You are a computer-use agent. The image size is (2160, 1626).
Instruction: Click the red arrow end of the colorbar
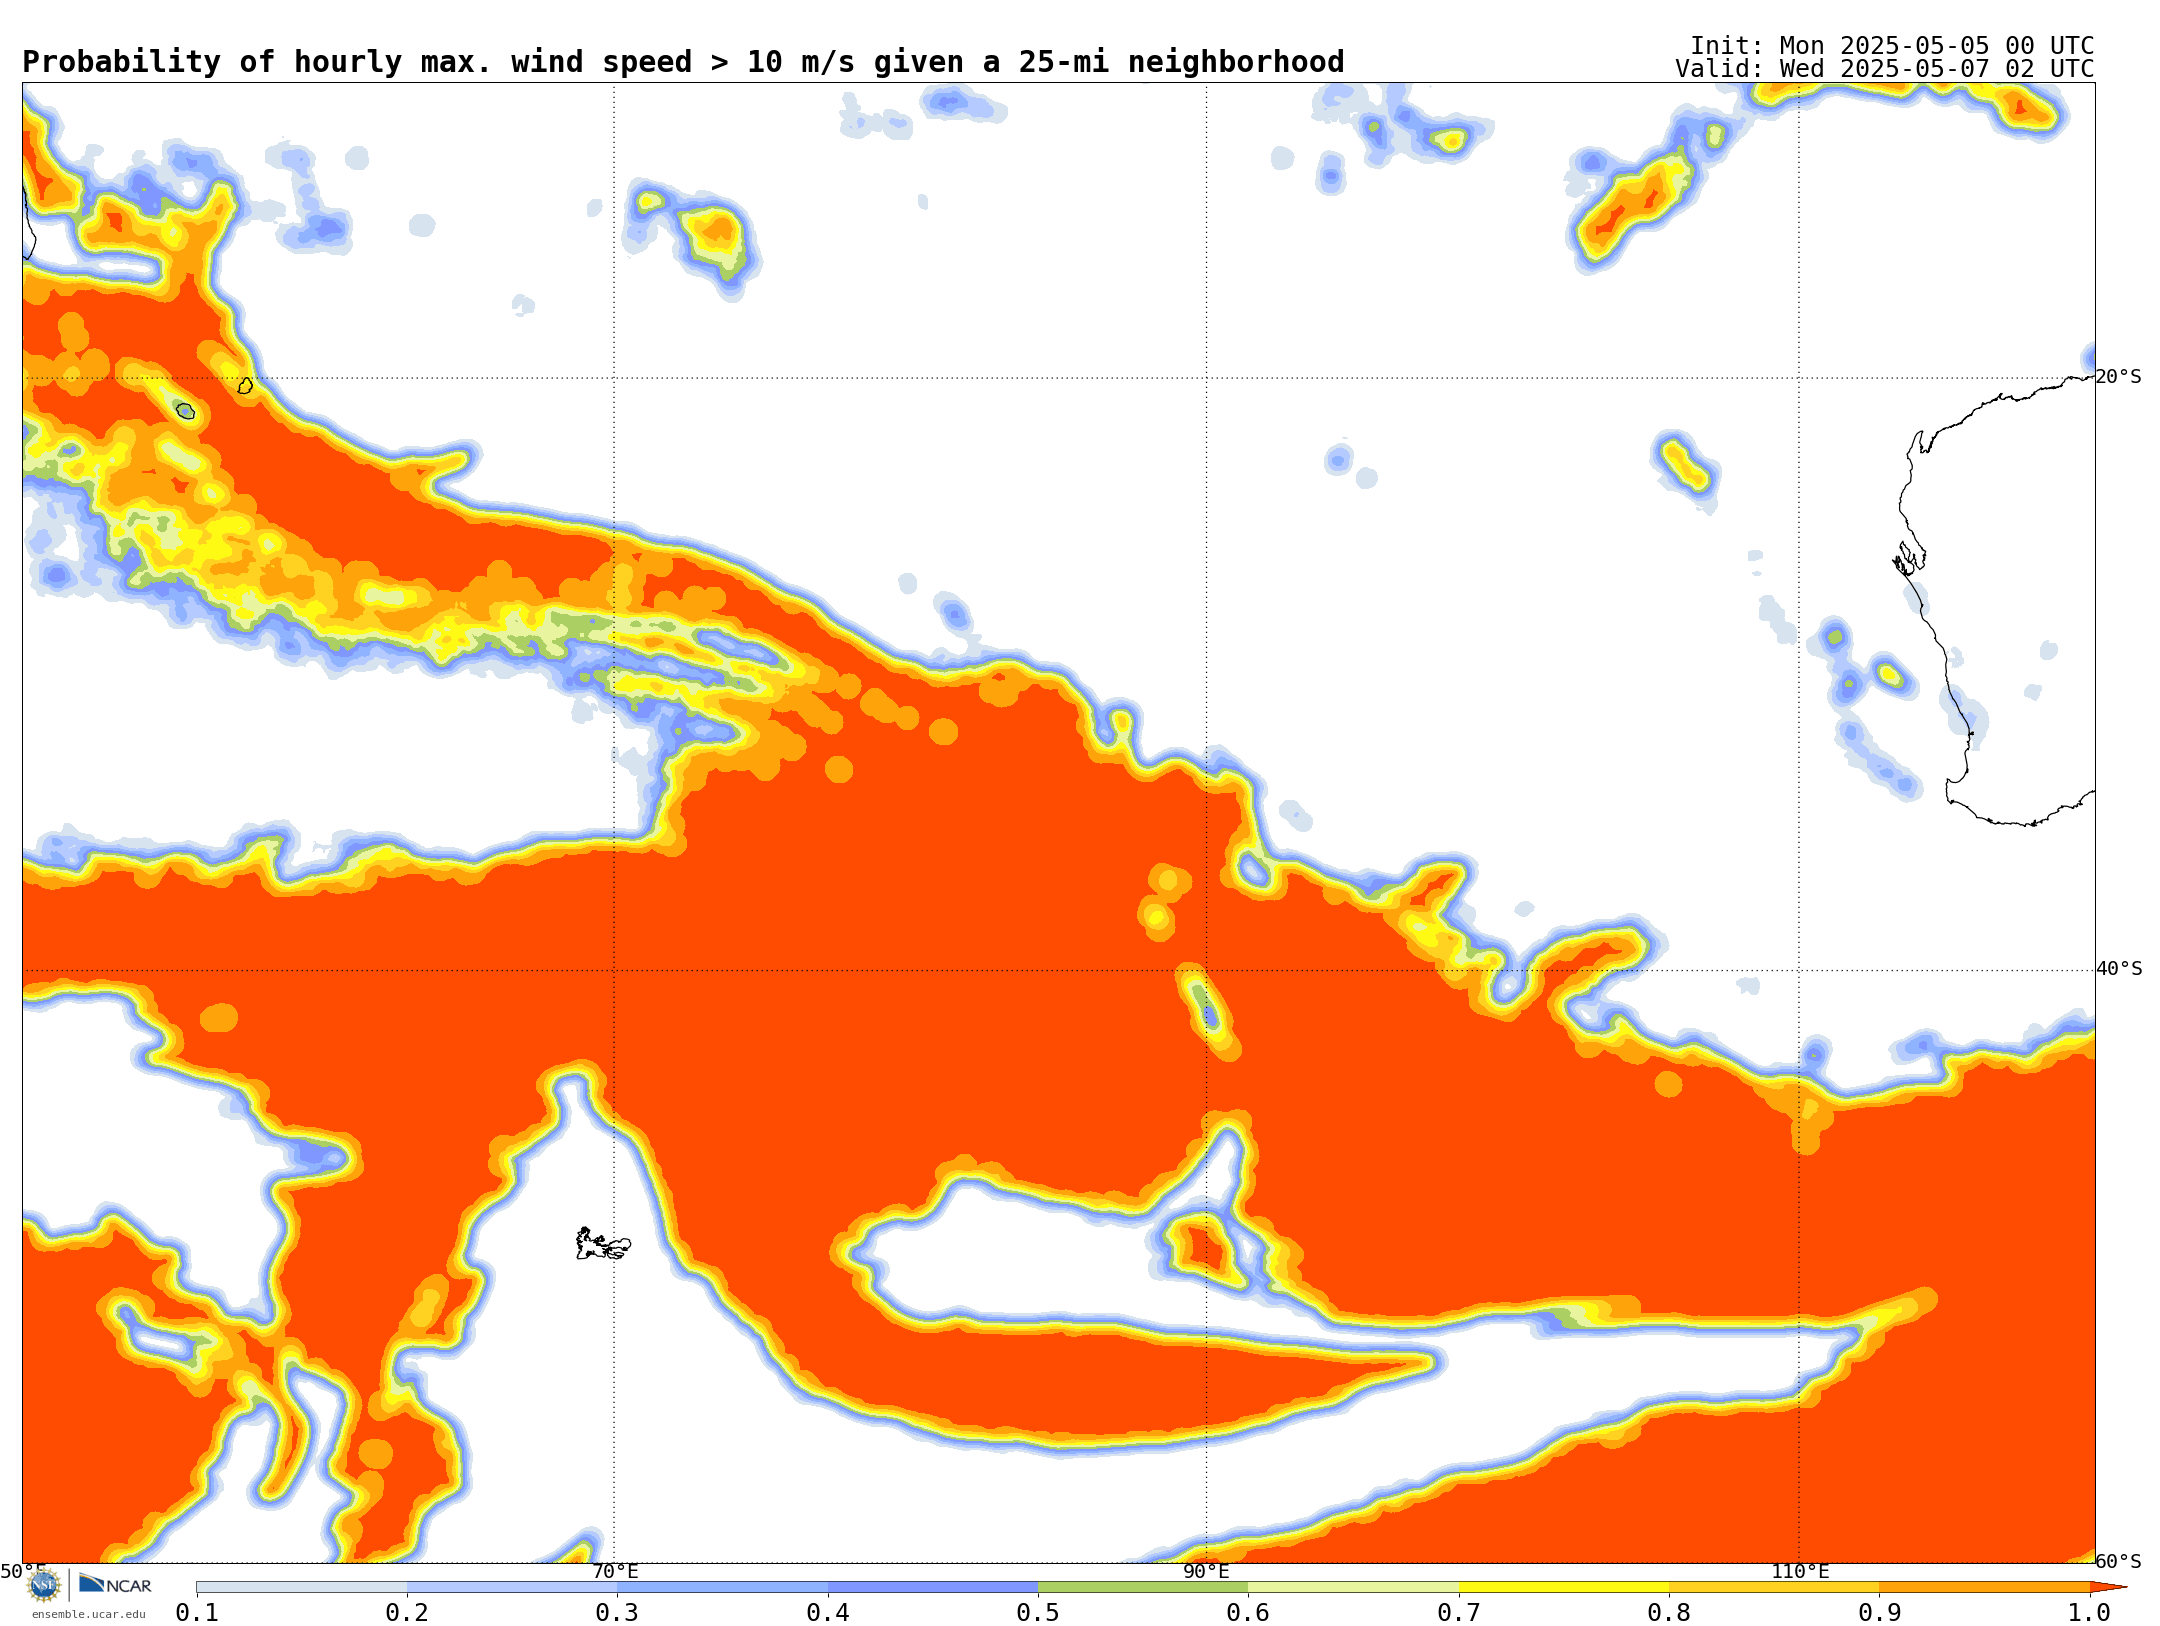2108,1587
